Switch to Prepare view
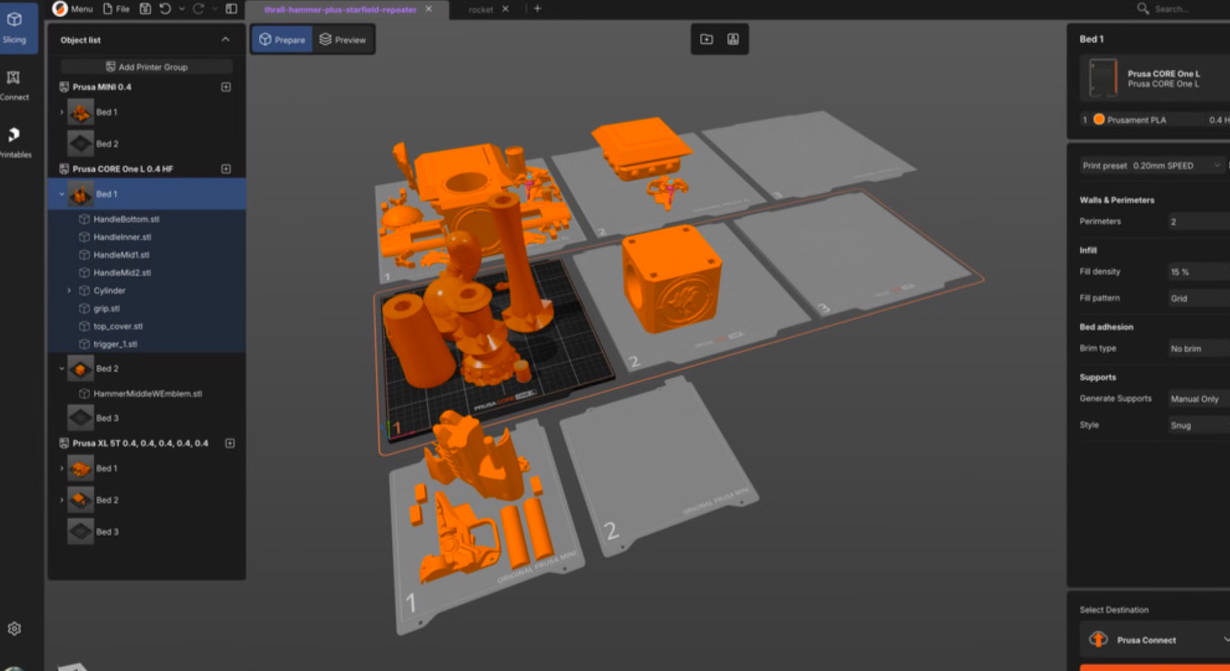 (283, 40)
